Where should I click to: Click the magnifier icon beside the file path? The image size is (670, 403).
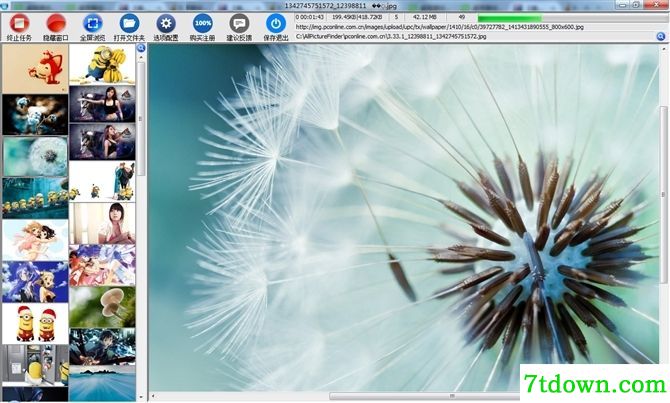[x=661, y=37]
